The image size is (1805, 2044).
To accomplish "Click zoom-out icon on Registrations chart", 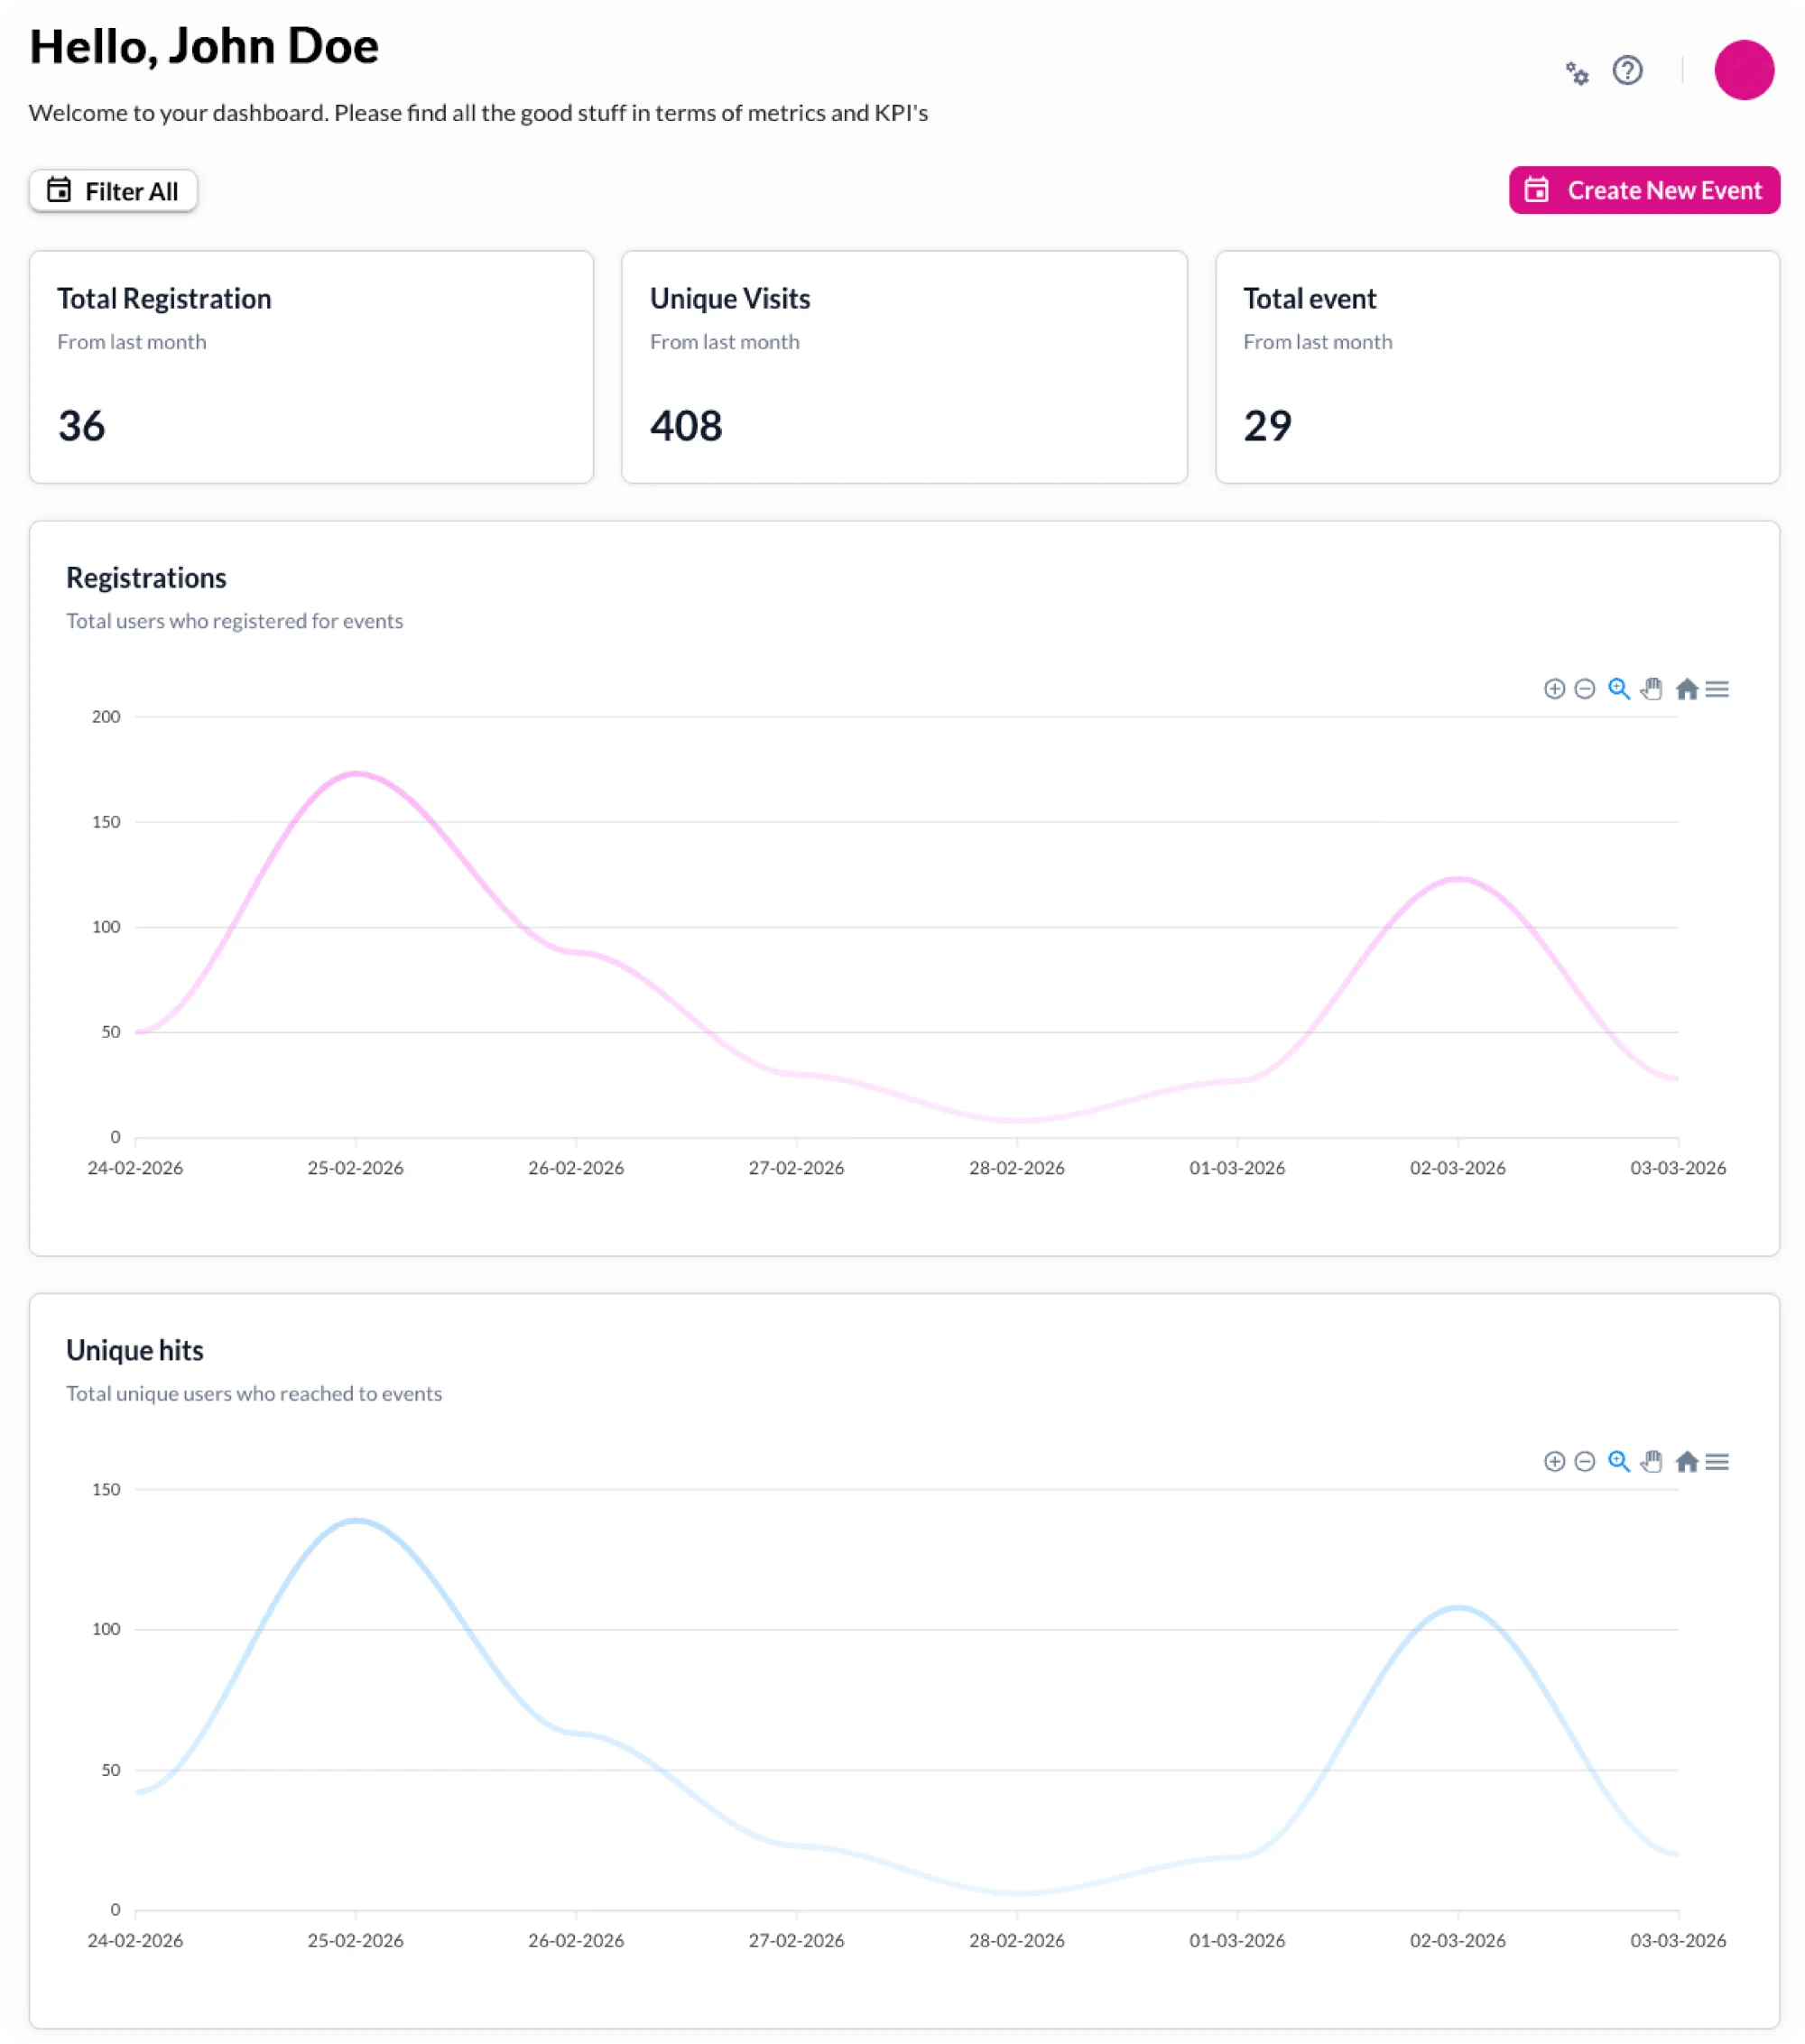I will pos(1584,689).
